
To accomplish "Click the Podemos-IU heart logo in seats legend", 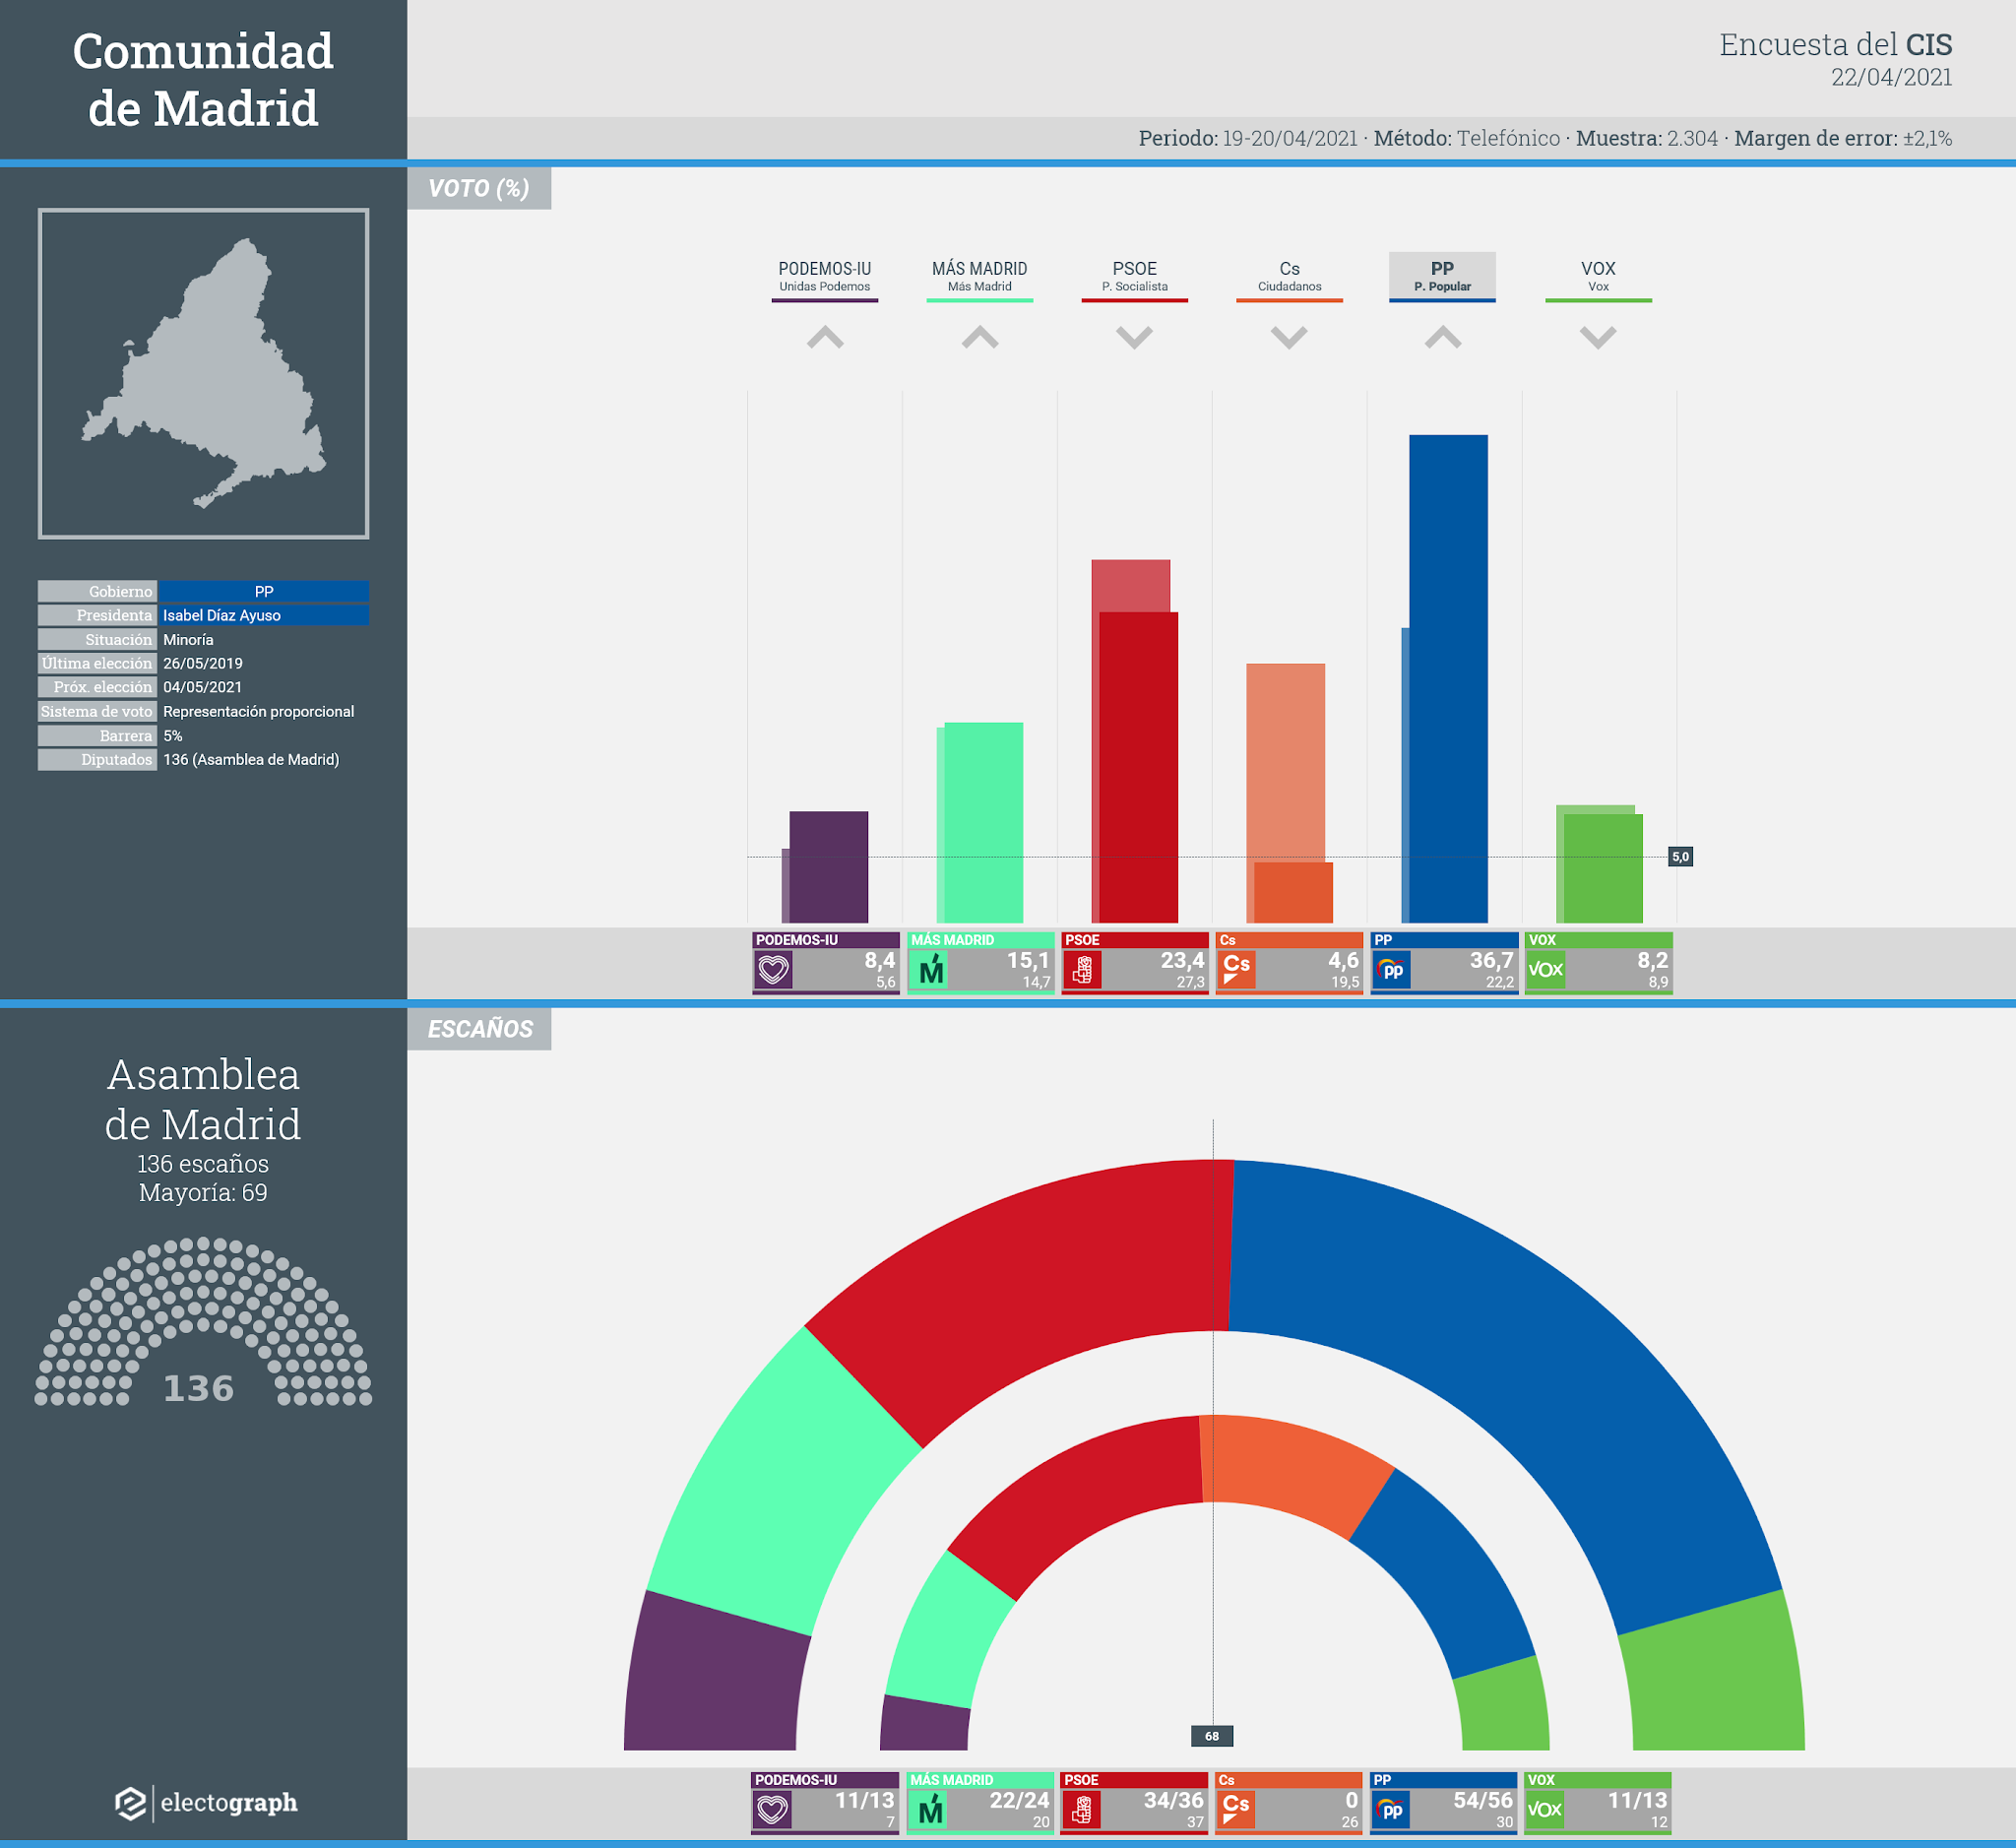I will pos(772,1809).
